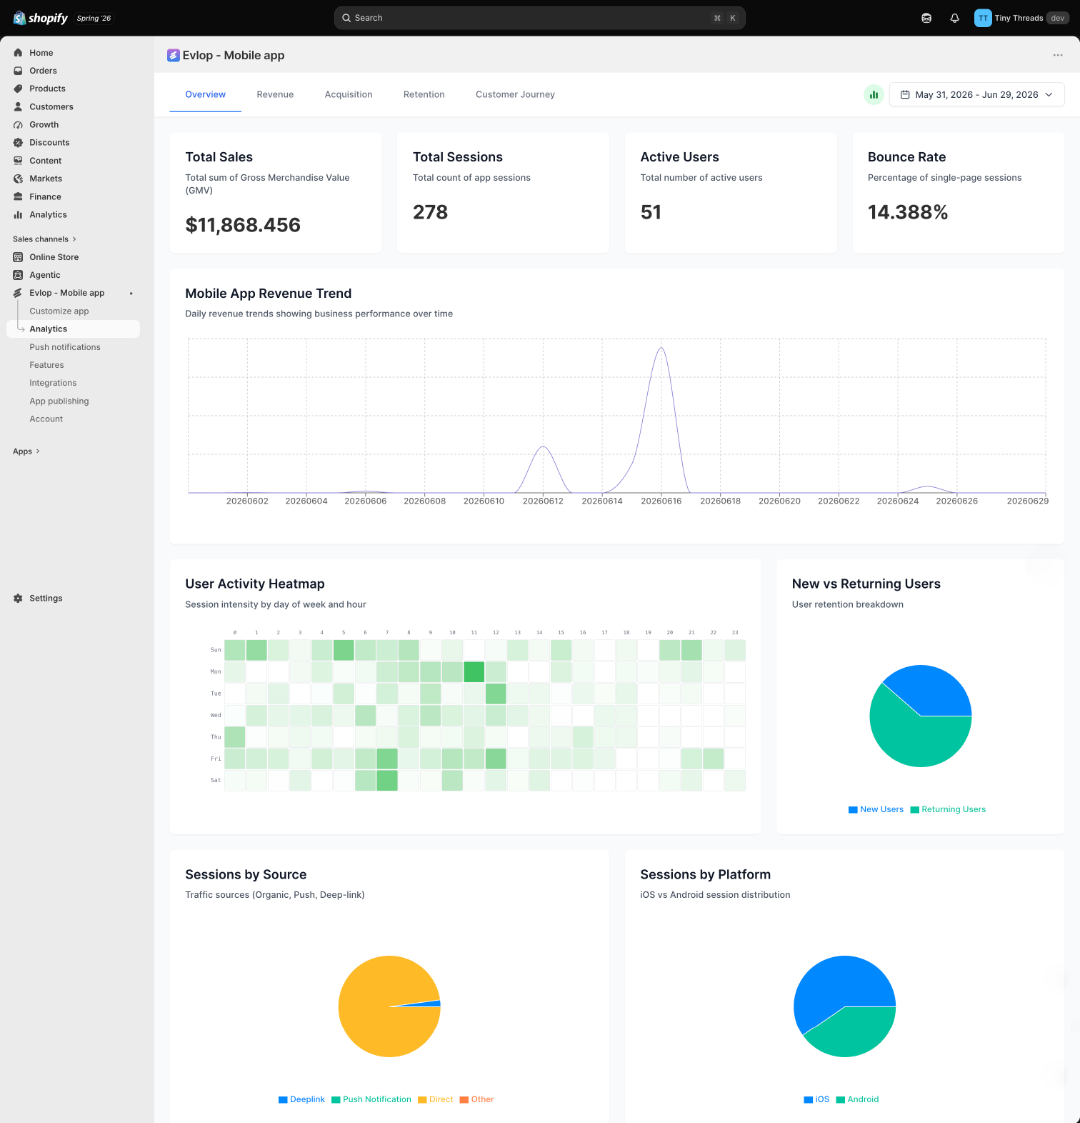Expand the Apps section

(26, 451)
